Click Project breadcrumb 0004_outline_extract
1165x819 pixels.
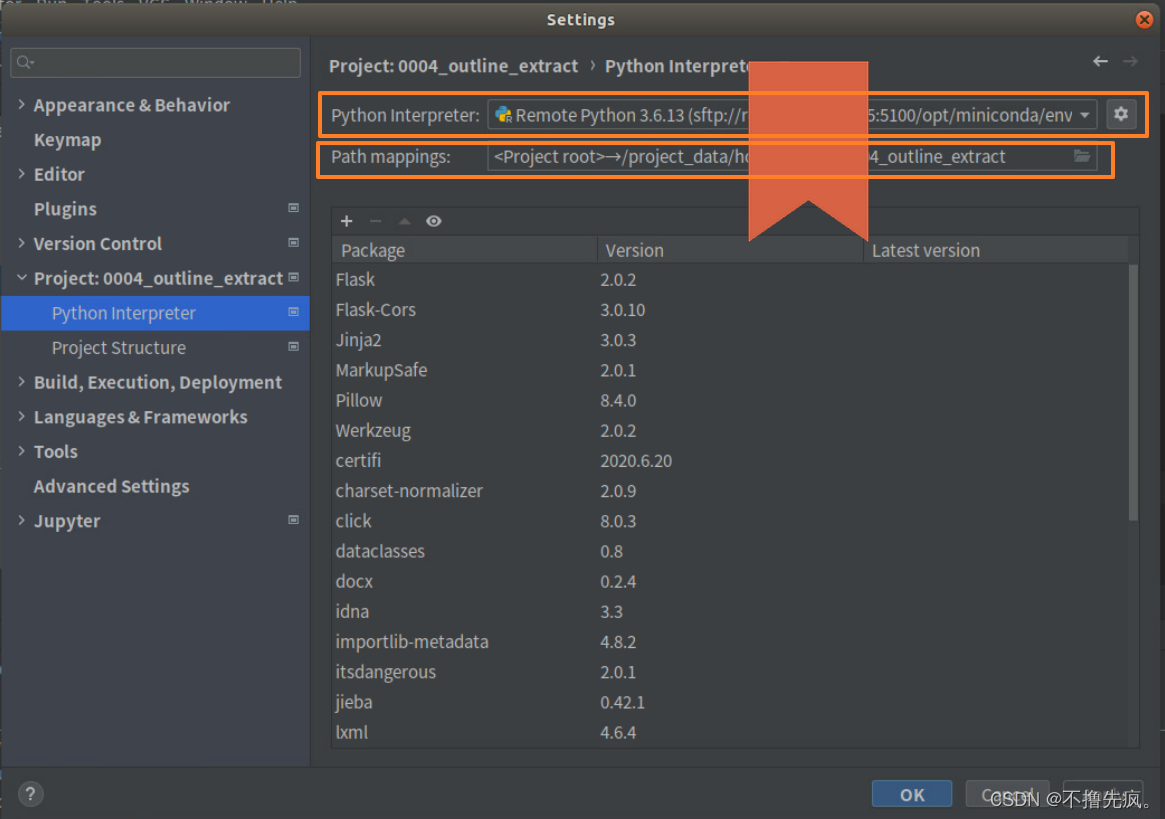(x=453, y=66)
